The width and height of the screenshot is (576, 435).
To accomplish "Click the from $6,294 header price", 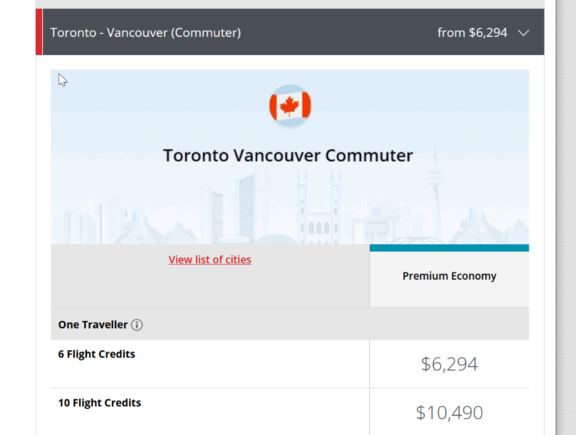I will click(x=472, y=33).
